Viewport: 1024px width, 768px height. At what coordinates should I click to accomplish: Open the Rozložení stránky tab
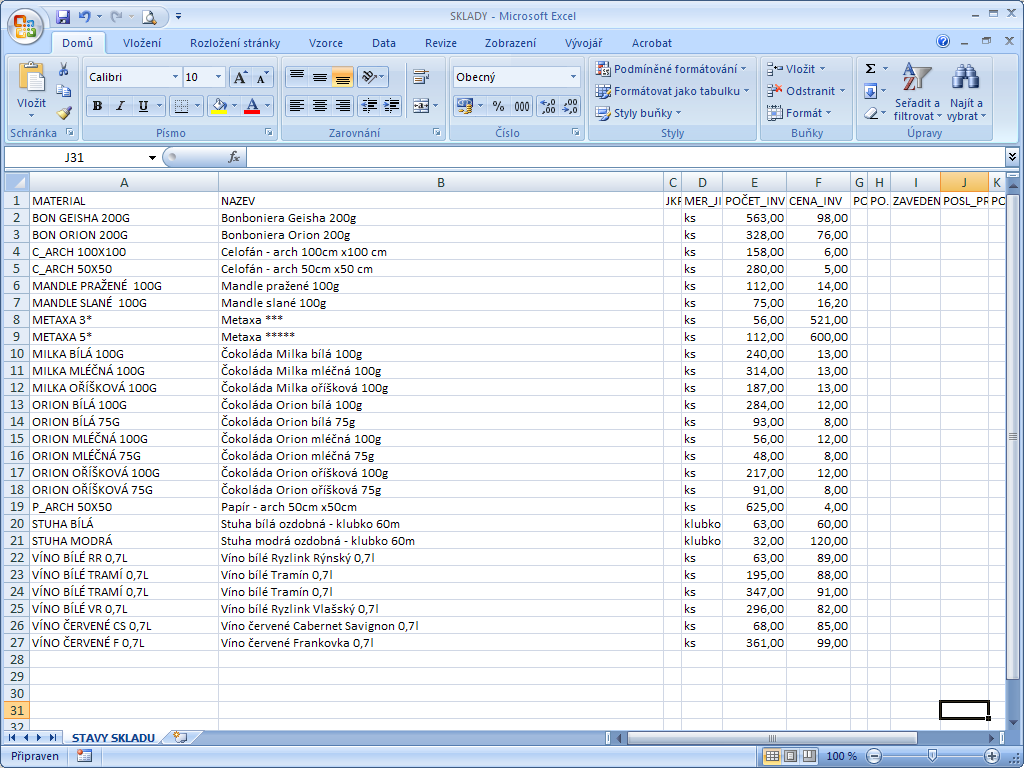coord(235,43)
